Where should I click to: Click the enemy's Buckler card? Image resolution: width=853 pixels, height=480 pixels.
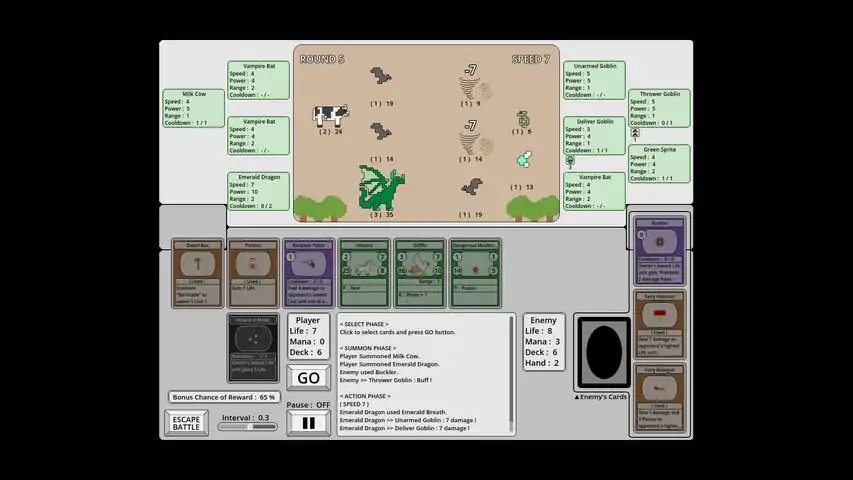pyautogui.click(x=660, y=250)
